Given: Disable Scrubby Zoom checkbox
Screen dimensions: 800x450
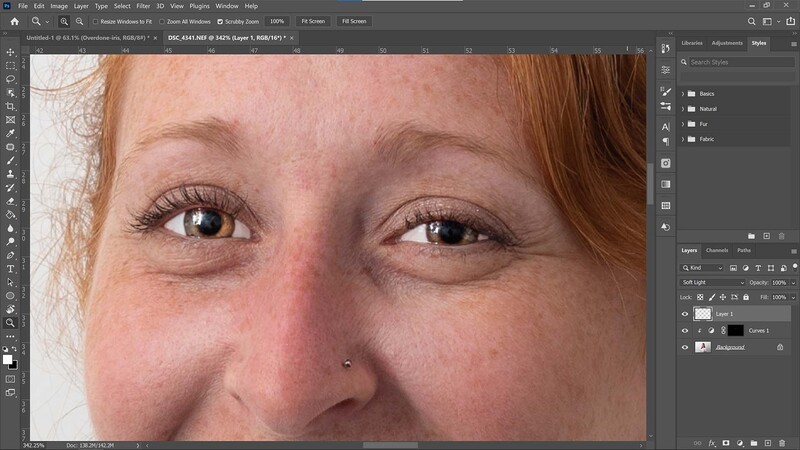Looking at the screenshot, I should point(220,21).
